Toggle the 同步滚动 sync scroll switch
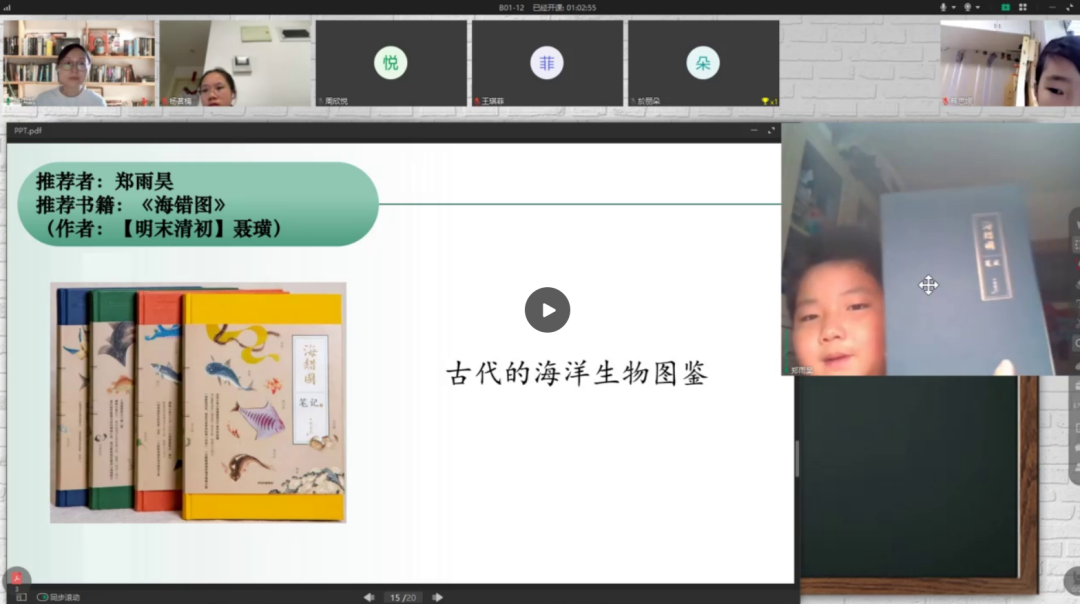 tap(43, 597)
